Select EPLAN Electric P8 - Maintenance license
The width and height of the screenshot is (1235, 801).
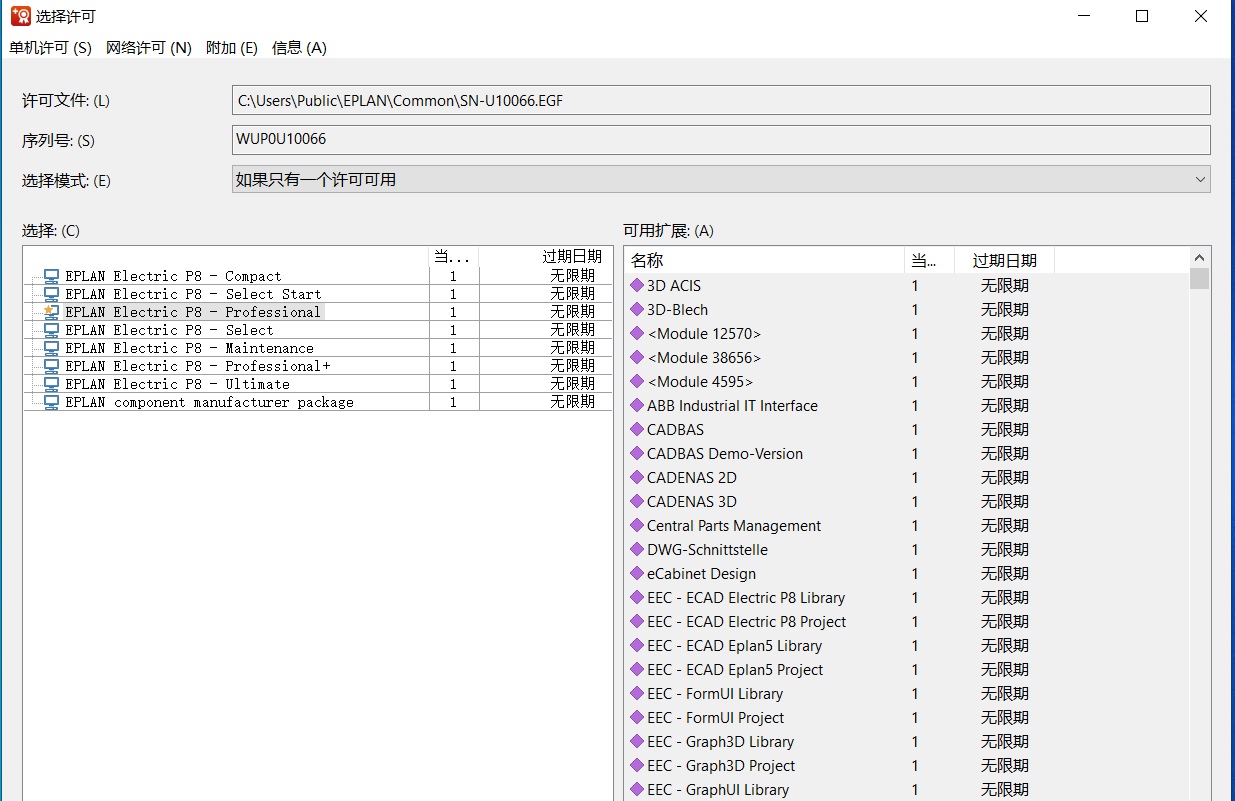point(189,348)
